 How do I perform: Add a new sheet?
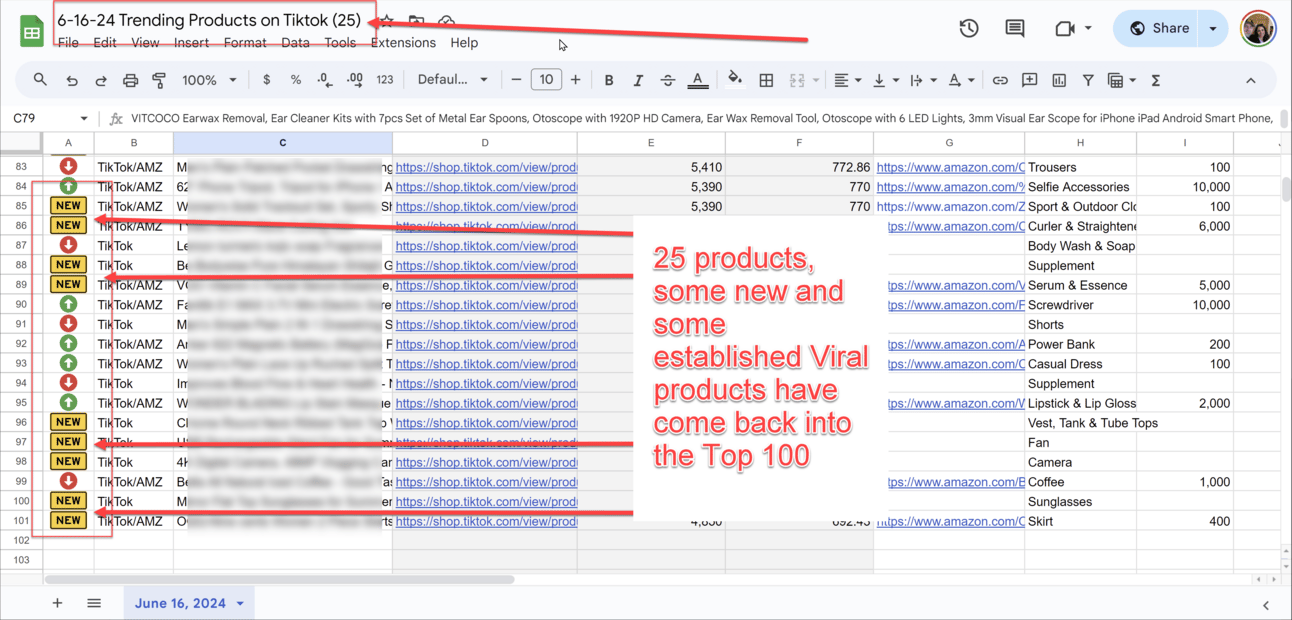57,603
